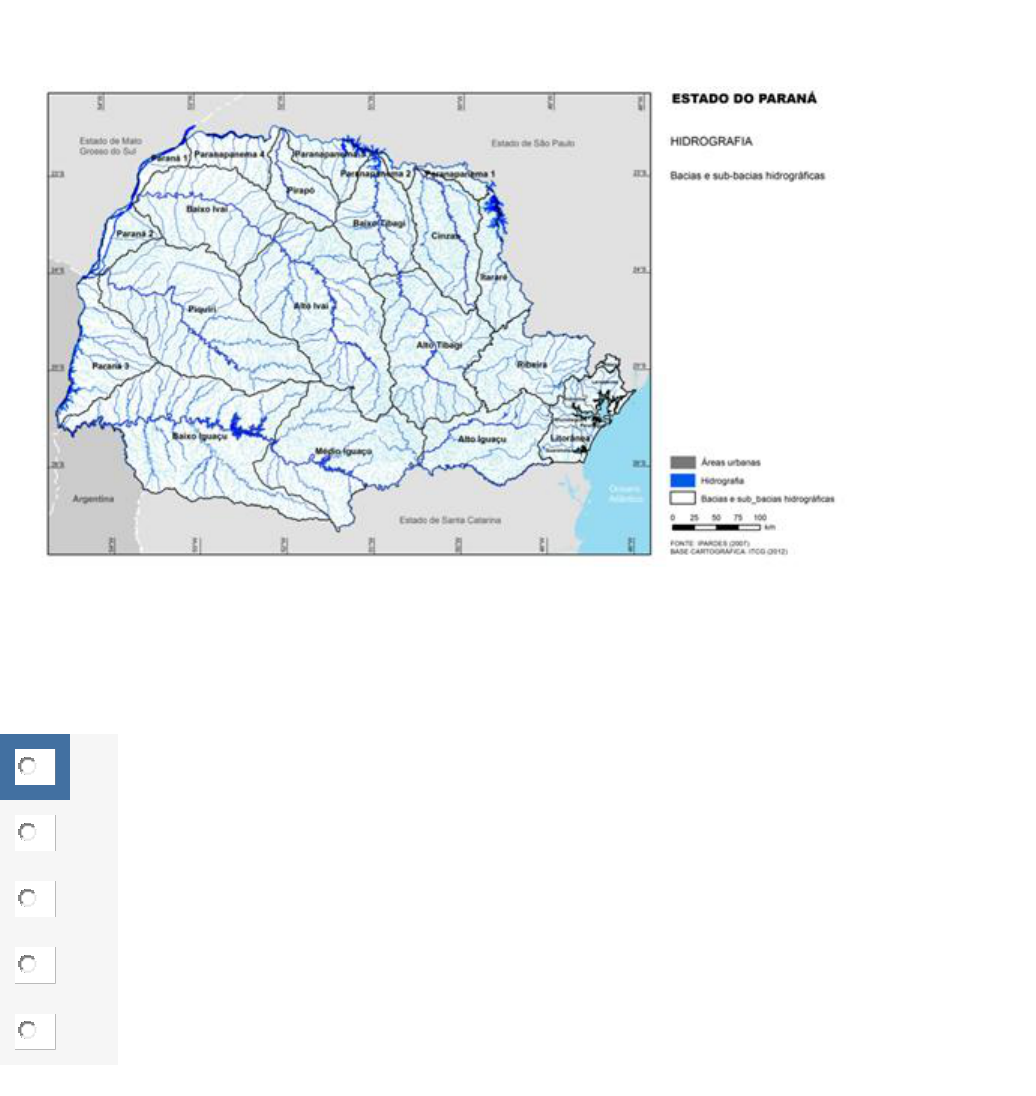Pick the fourth radio button option
Image resolution: width=1036 pixels, height=1096 pixels.
pos(28,964)
